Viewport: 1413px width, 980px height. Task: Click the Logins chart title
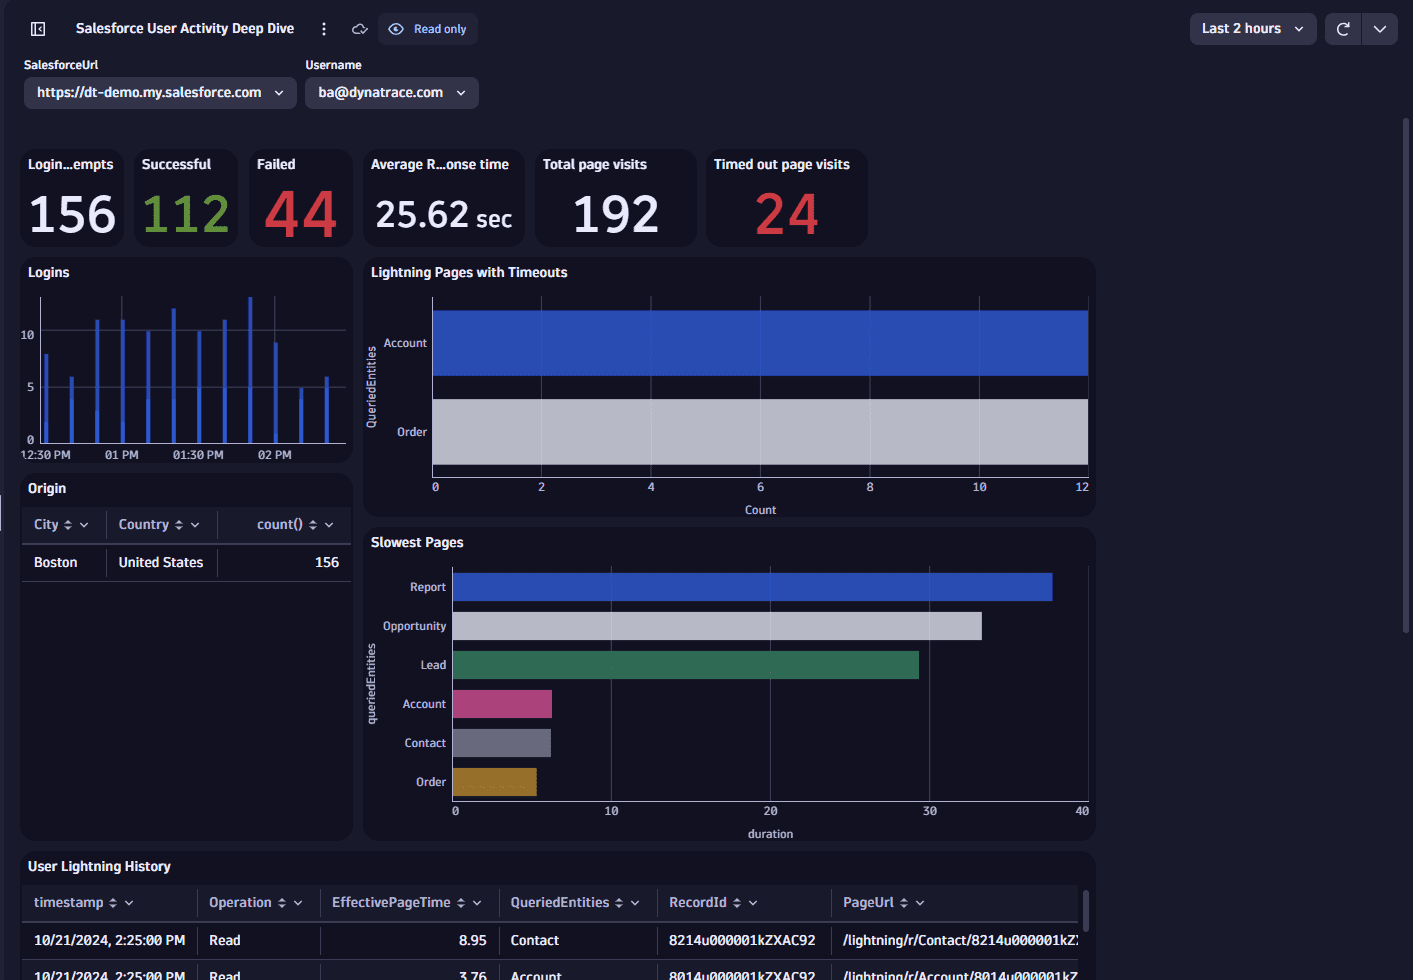click(49, 273)
